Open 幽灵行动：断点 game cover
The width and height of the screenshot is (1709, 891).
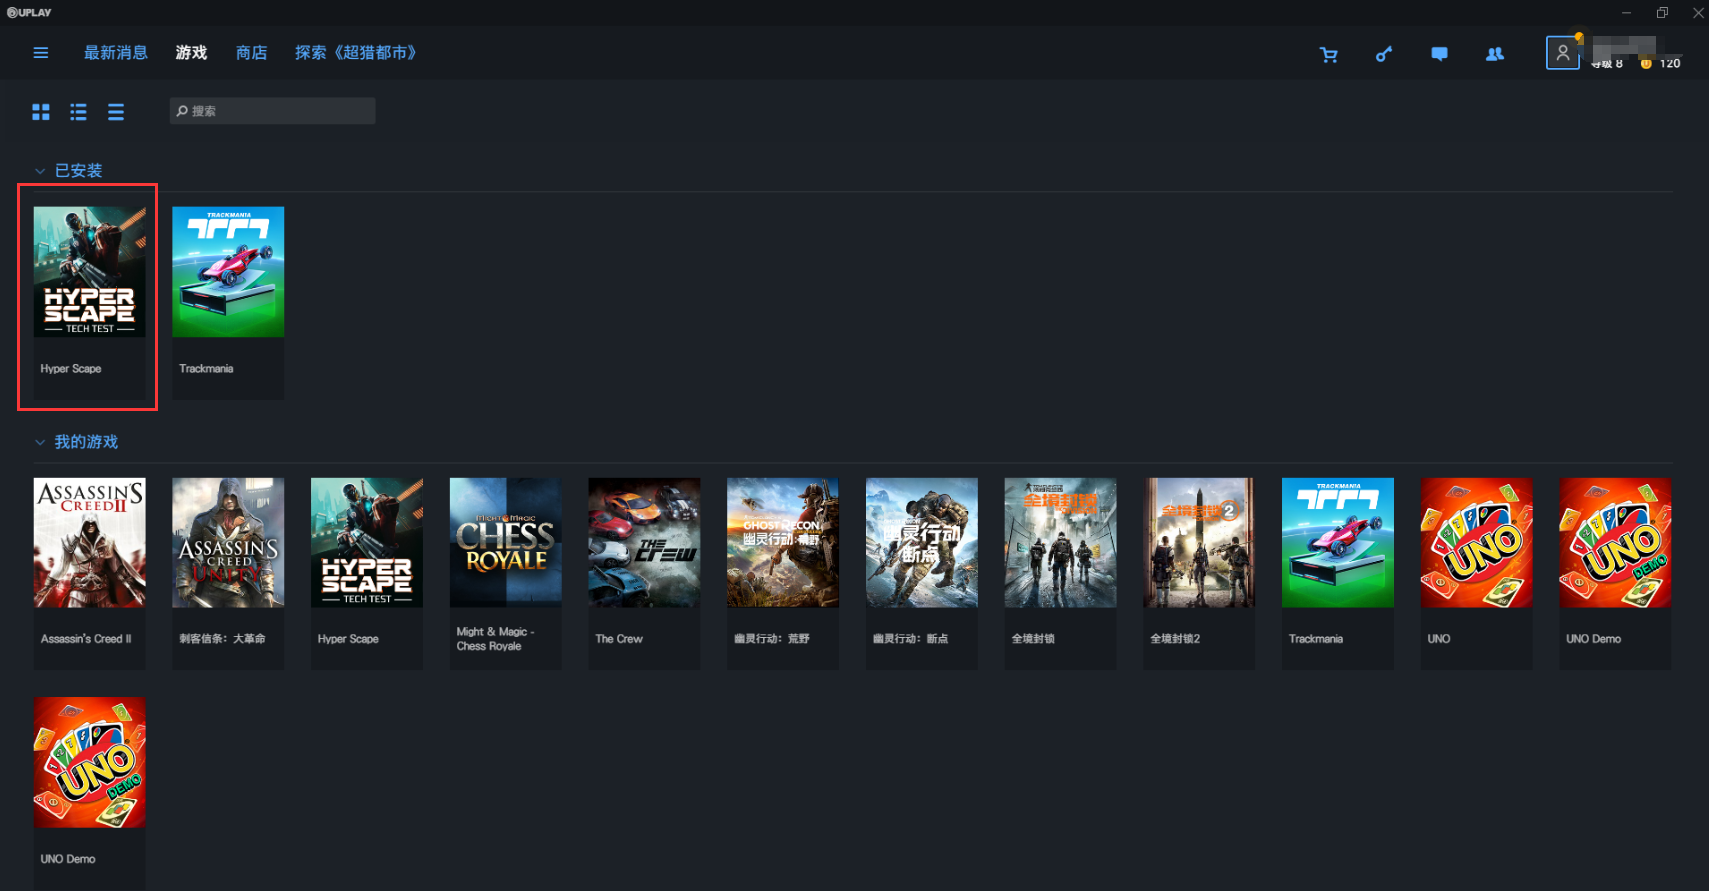[x=922, y=542]
